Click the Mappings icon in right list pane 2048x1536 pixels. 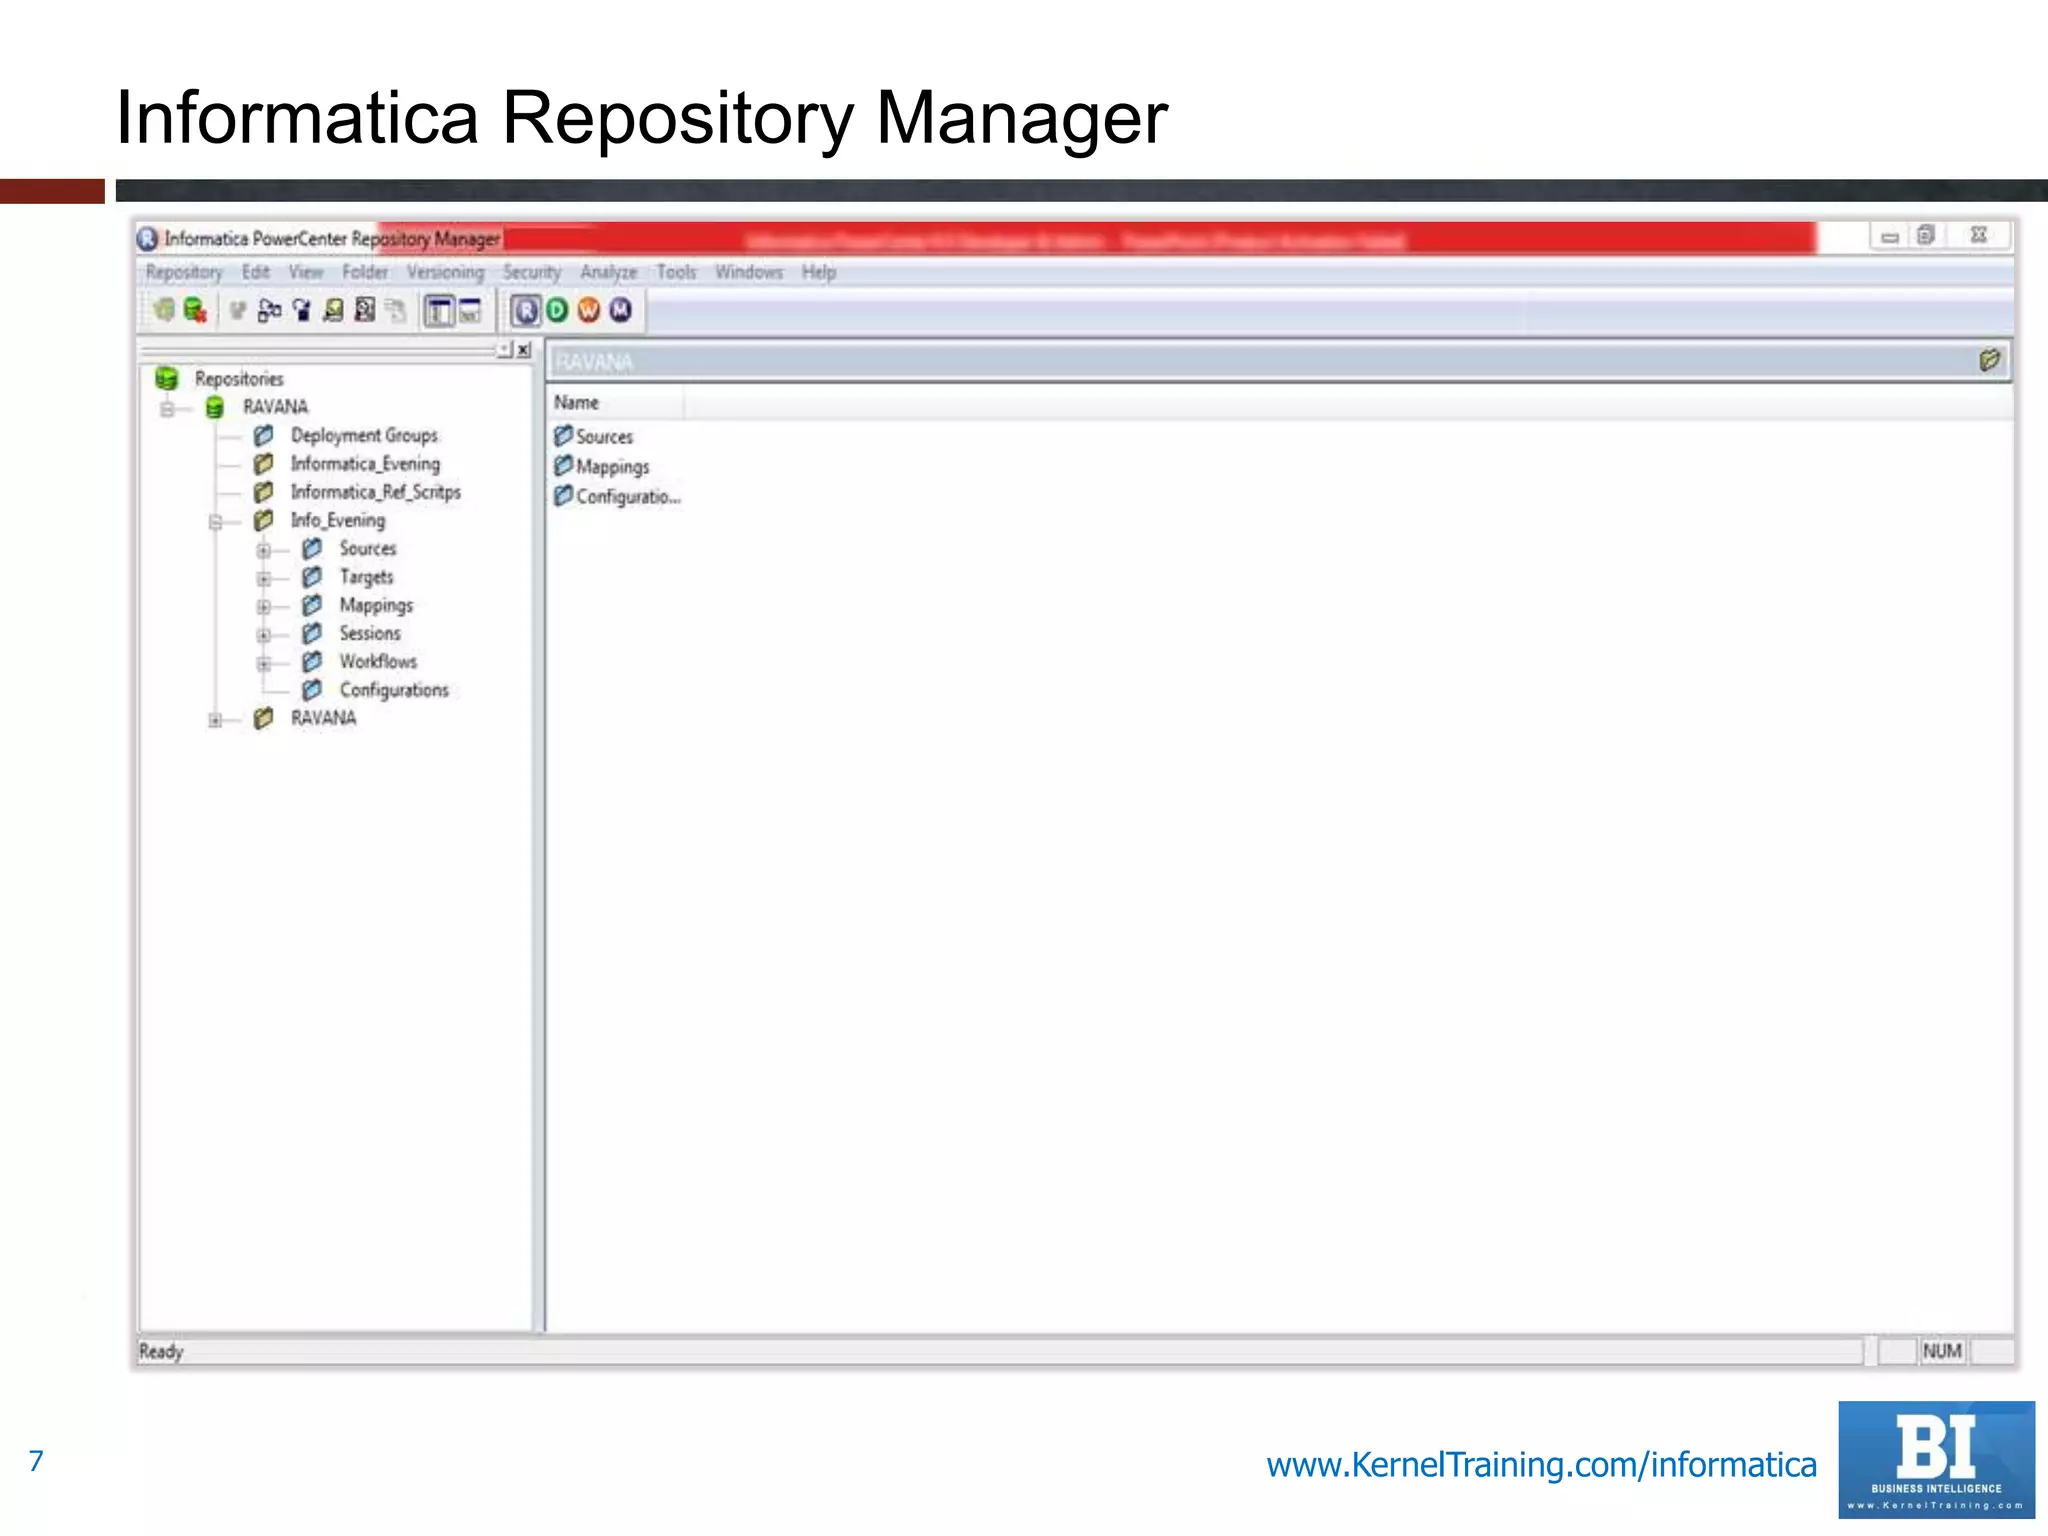(x=563, y=466)
